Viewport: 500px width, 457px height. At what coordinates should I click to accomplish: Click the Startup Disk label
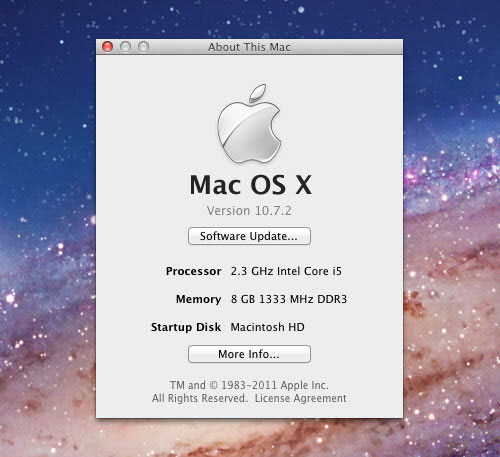click(186, 327)
